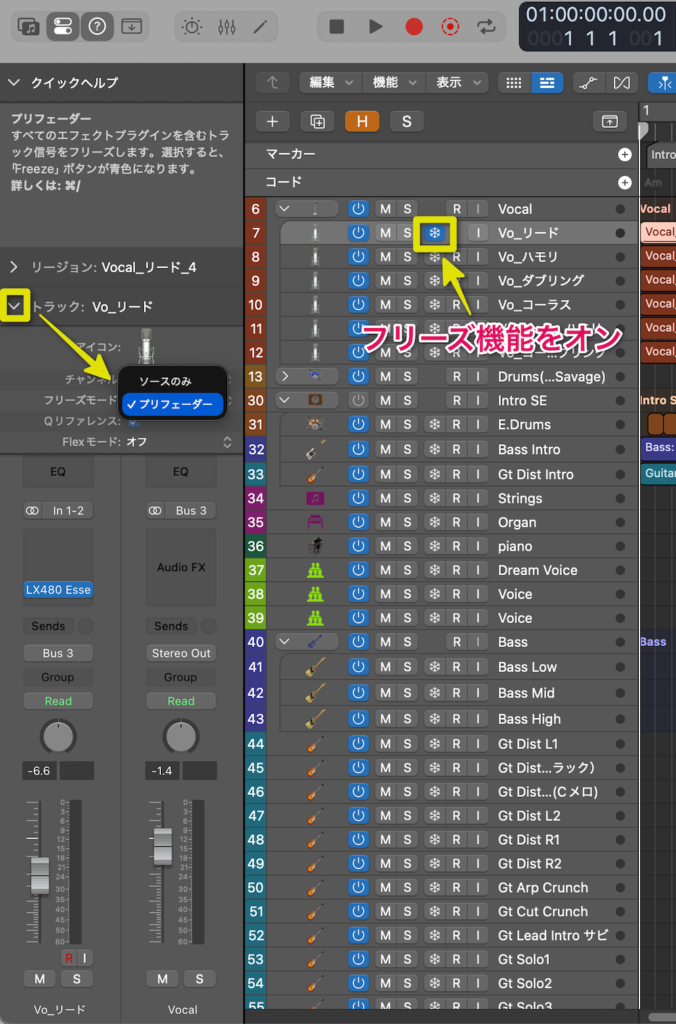Image resolution: width=676 pixels, height=1024 pixels.
Task: Click the Freeze snowflake on Vo_リード track
Action: (x=435, y=233)
